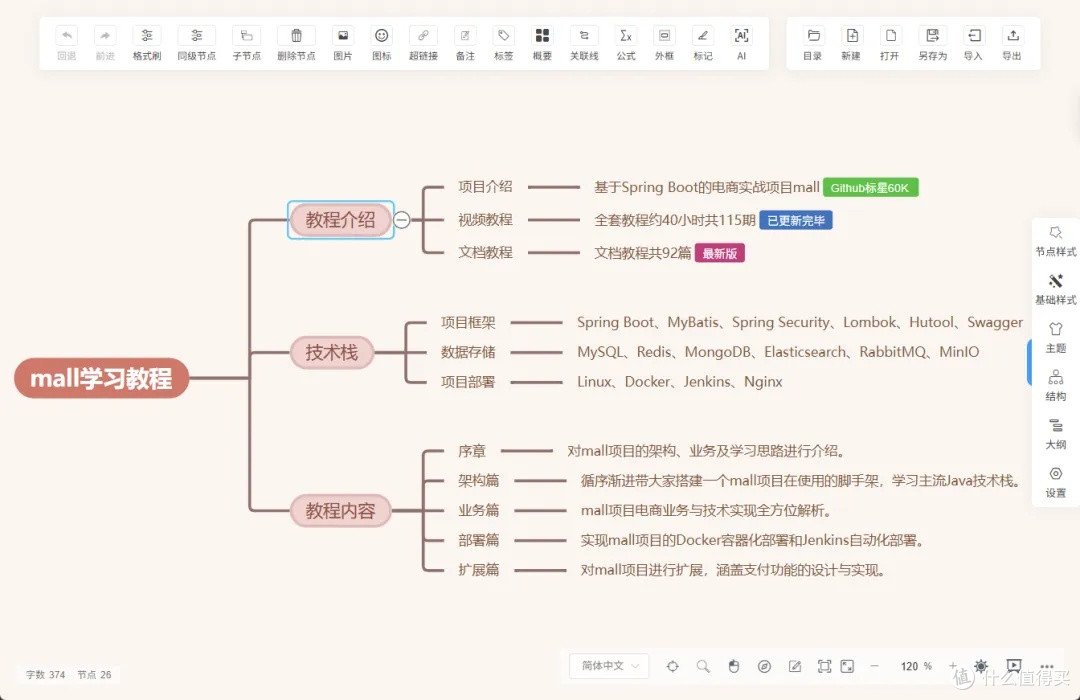Open the 标签 tag tool
Image resolution: width=1080 pixels, height=700 pixels.
pyautogui.click(x=503, y=36)
